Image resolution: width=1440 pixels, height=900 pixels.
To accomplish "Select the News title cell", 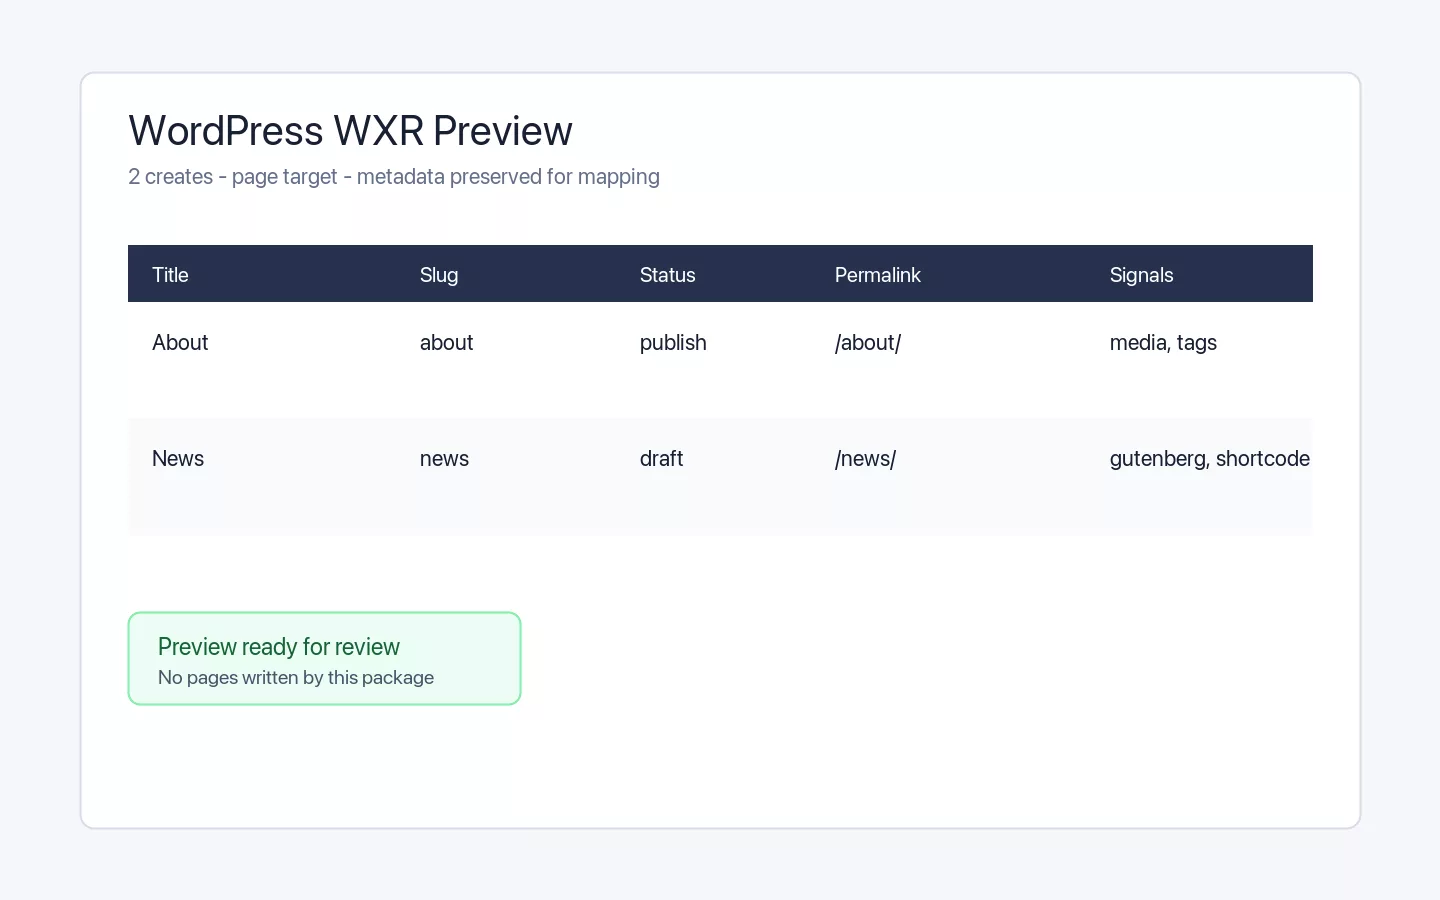I will [178, 459].
